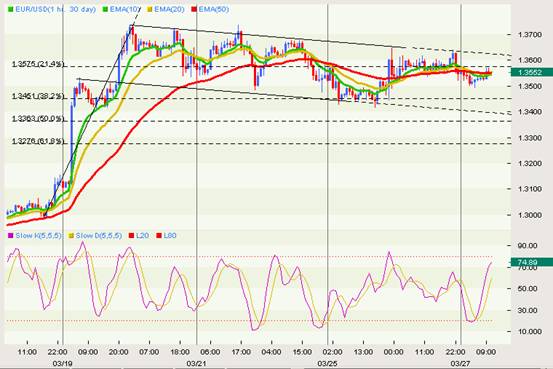553x369 pixels.
Task: Click the 90.00 stochastic axis label
Action: [527, 246]
